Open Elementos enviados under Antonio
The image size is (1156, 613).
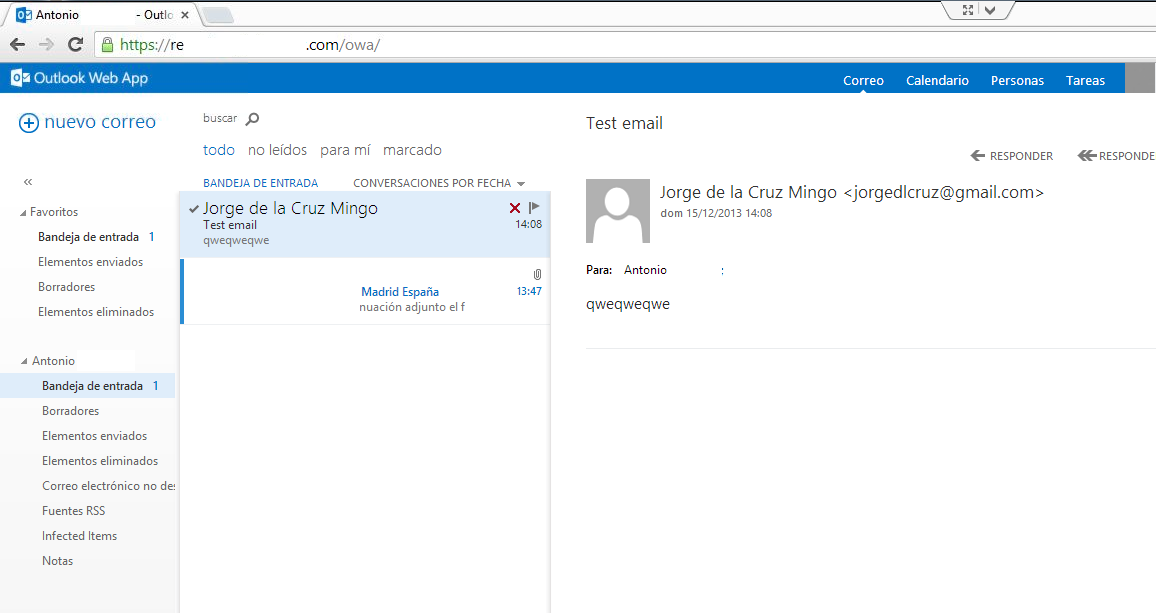[x=94, y=436]
